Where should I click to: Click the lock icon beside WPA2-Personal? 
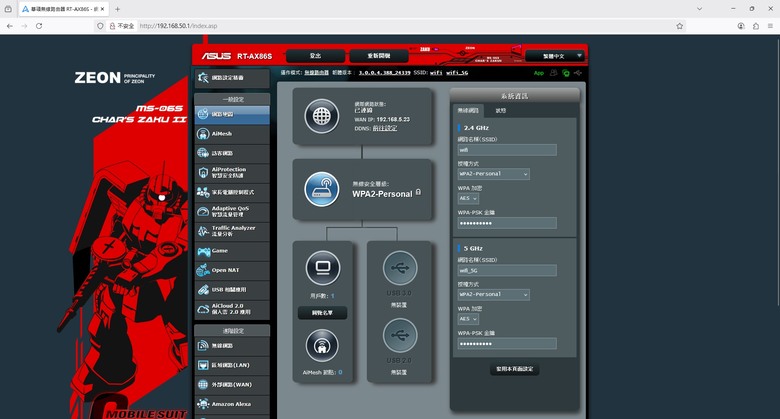pos(418,192)
